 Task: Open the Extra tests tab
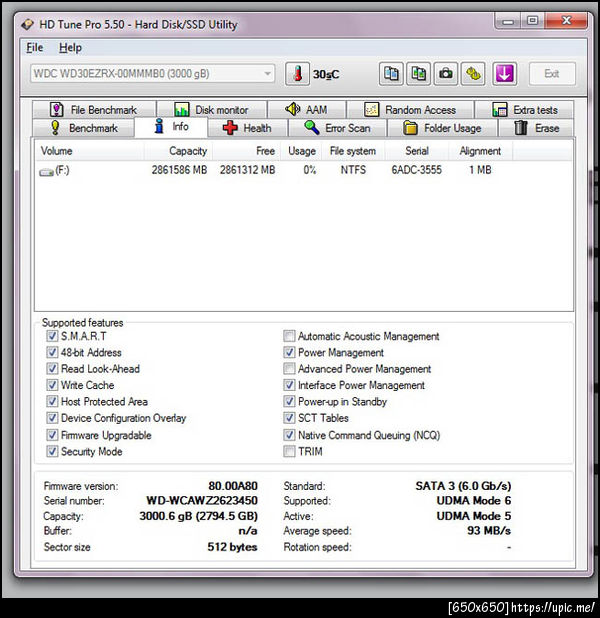click(x=524, y=110)
